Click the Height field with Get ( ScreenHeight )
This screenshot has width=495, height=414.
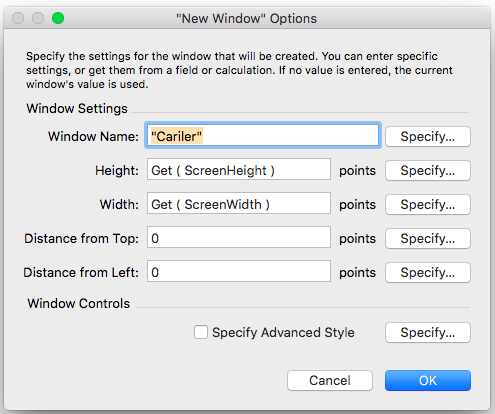click(239, 169)
